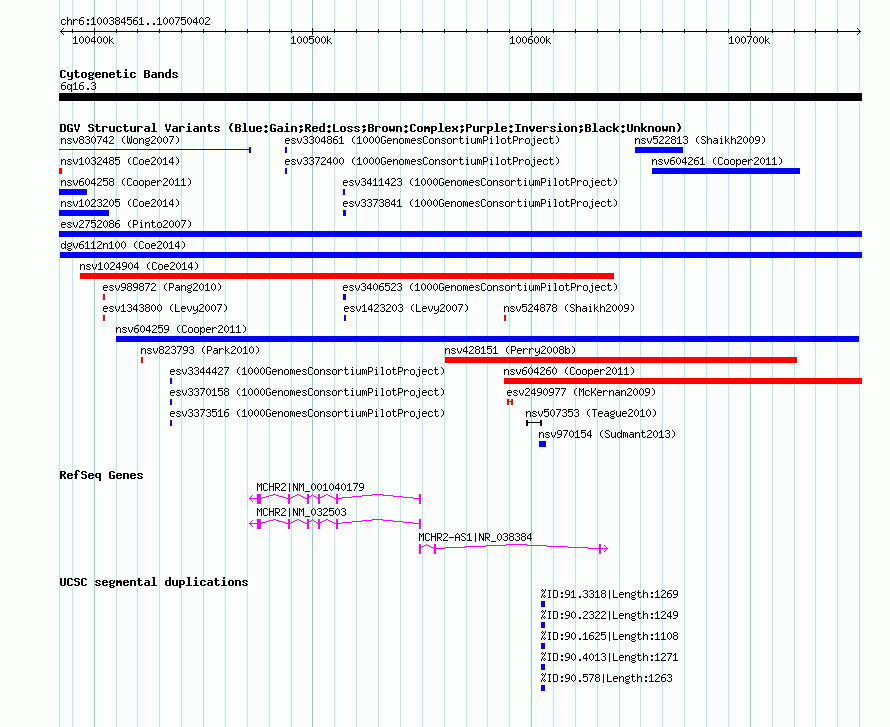Select esv3411423 1000Genomes variant label

(480, 182)
